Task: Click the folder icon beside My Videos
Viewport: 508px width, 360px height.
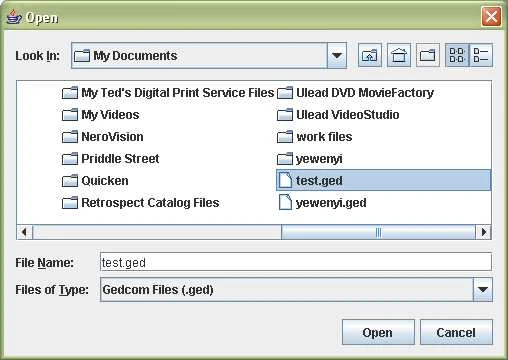Action: coord(70,115)
